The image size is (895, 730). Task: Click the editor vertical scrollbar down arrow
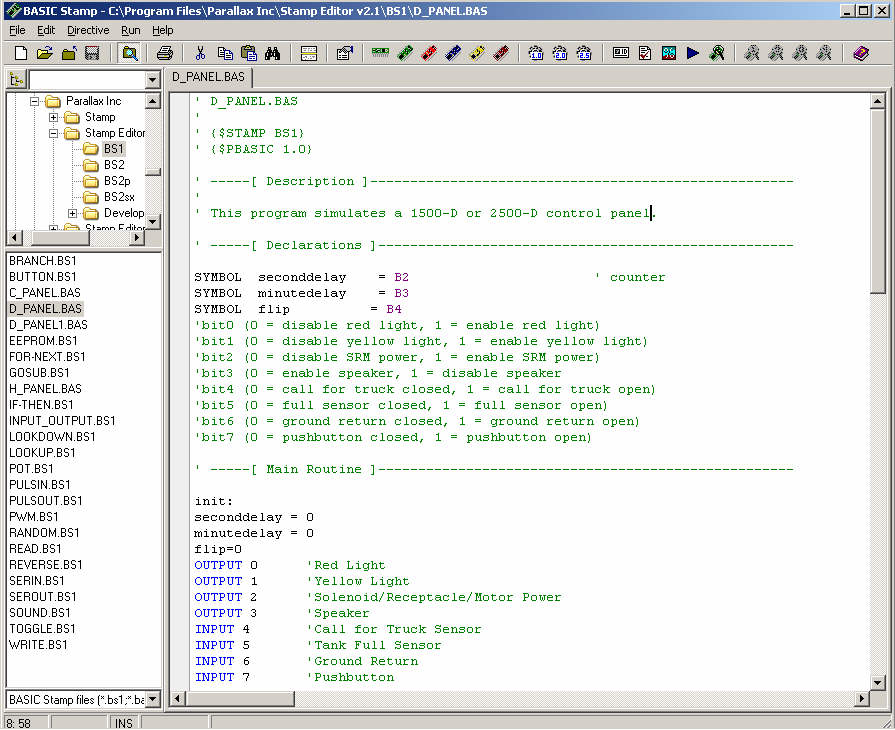pyautogui.click(x=877, y=682)
